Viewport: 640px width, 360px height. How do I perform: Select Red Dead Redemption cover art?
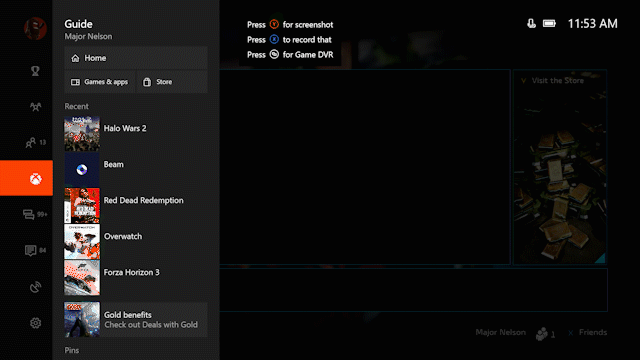(x=82, y=205)
